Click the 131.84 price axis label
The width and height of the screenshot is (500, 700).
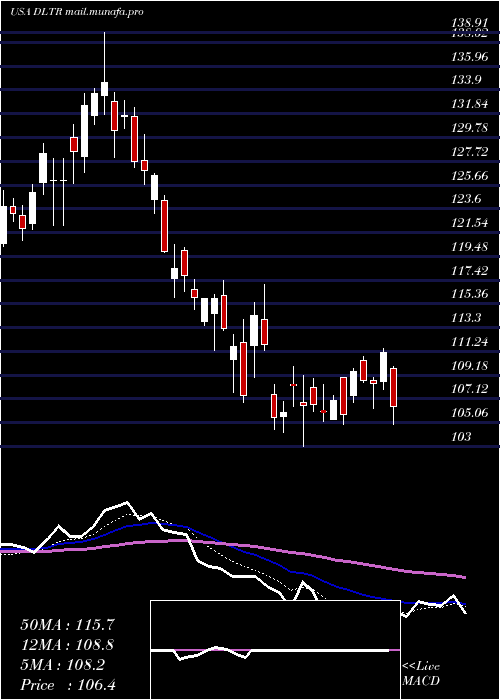point(472,104)
